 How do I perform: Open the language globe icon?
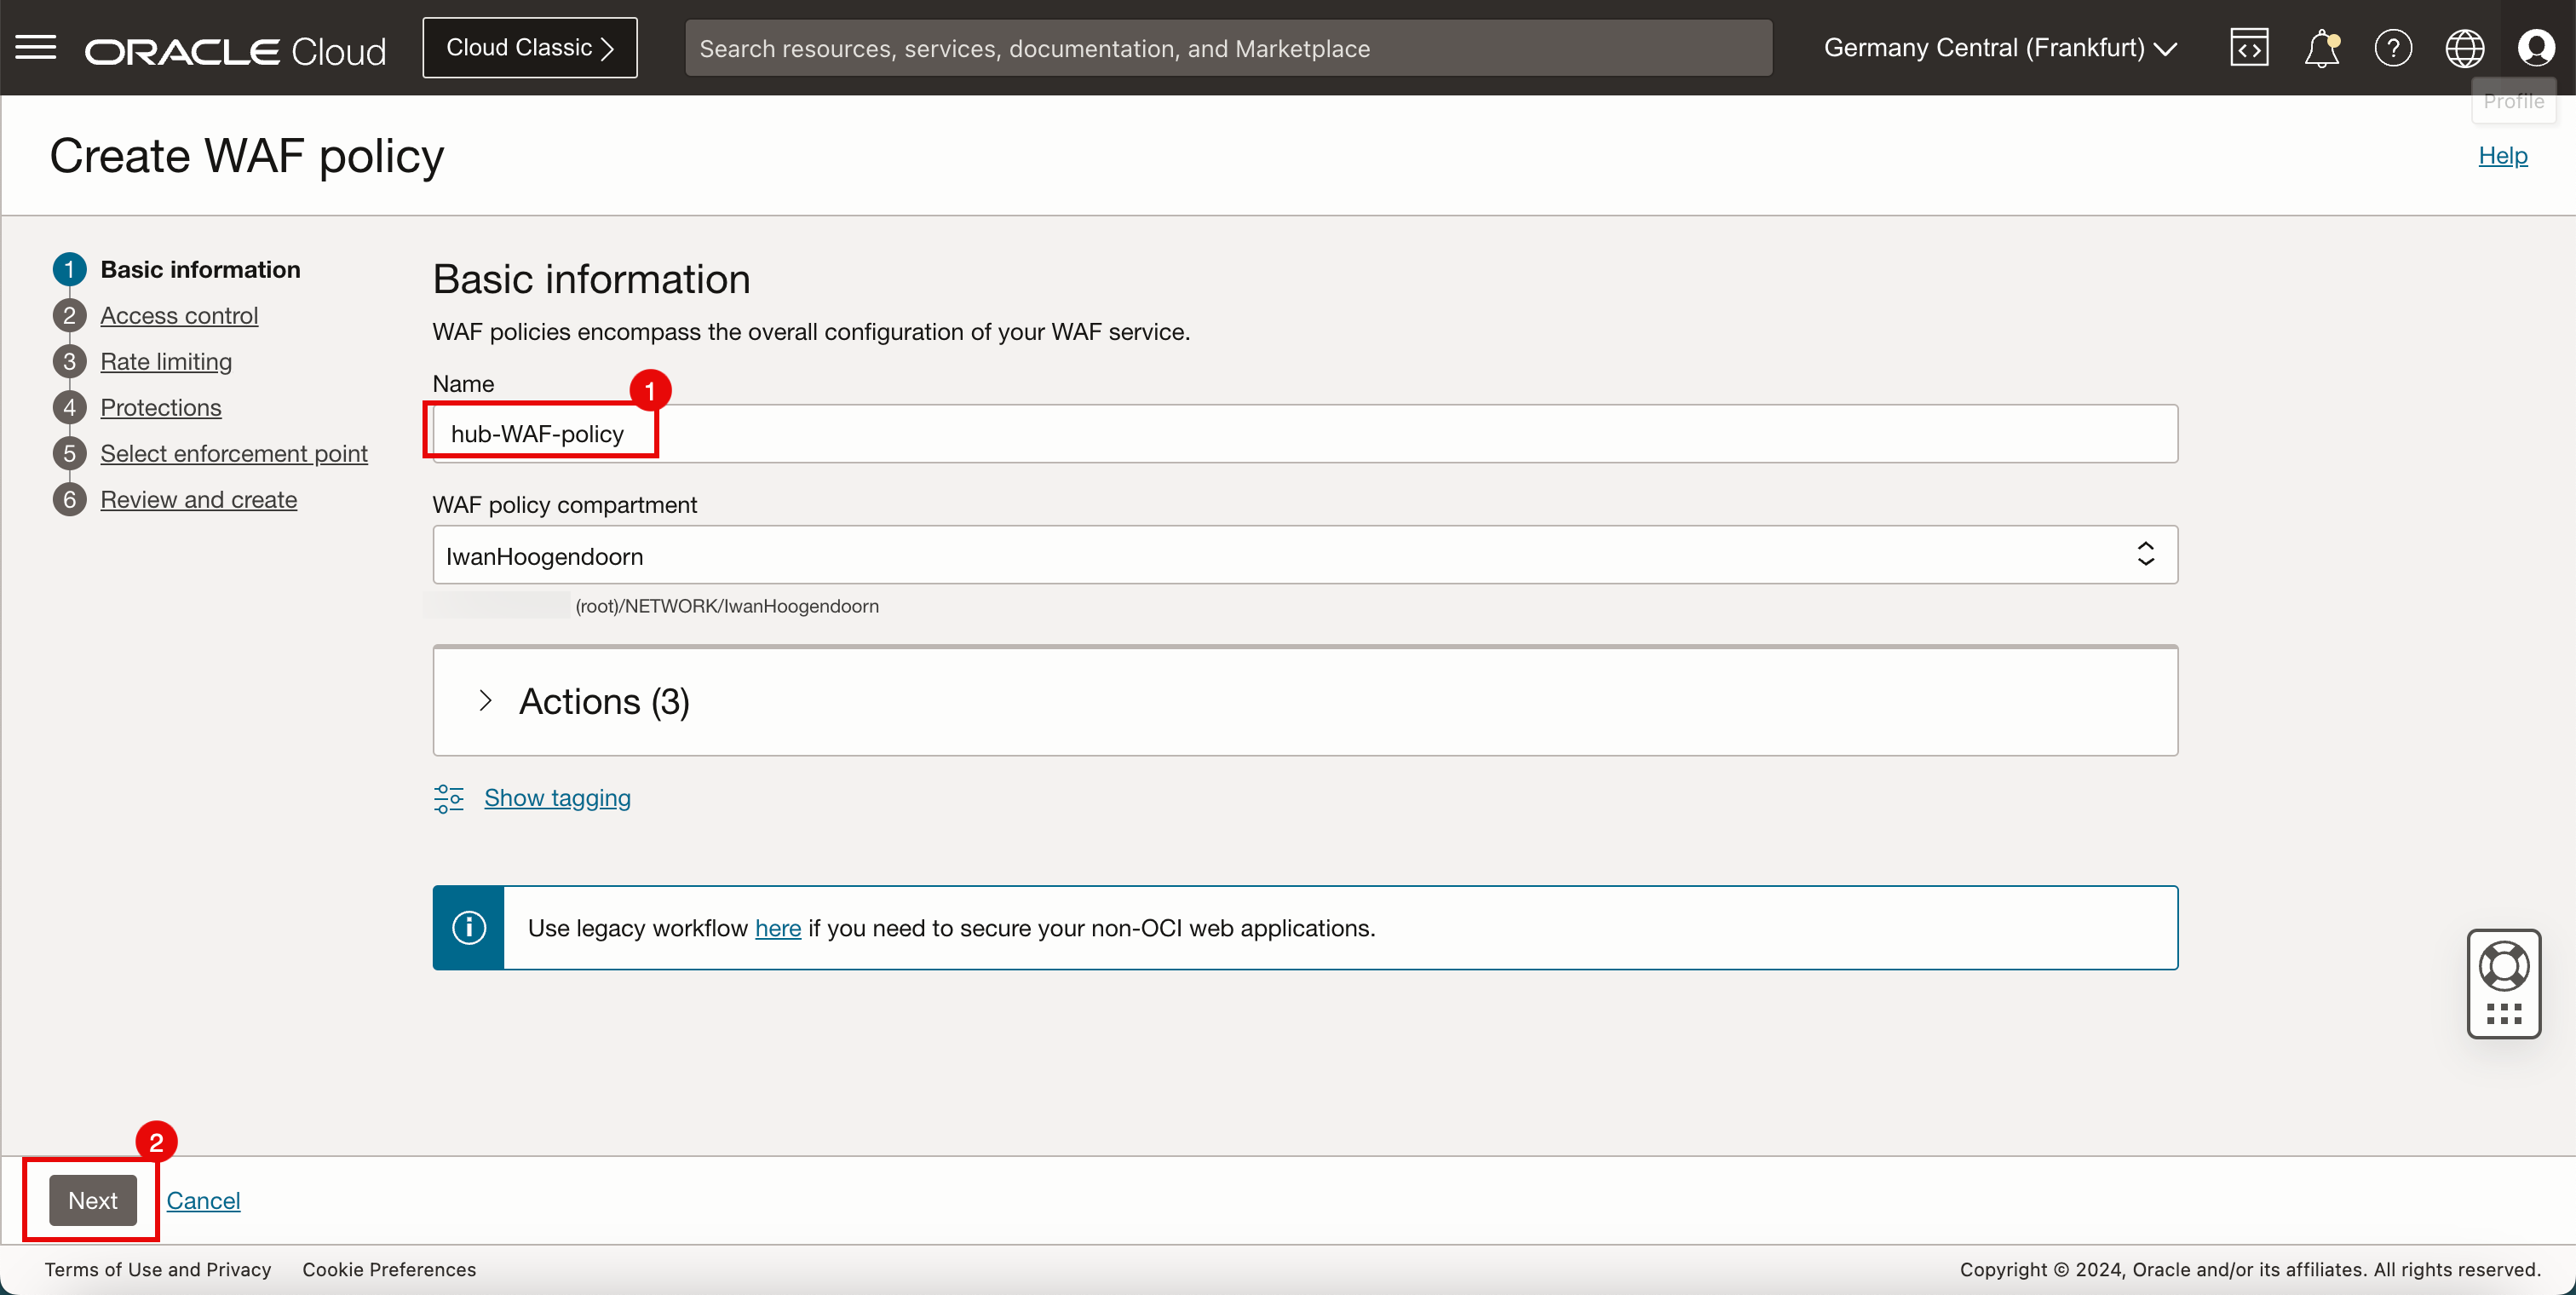coord(2464,47)
